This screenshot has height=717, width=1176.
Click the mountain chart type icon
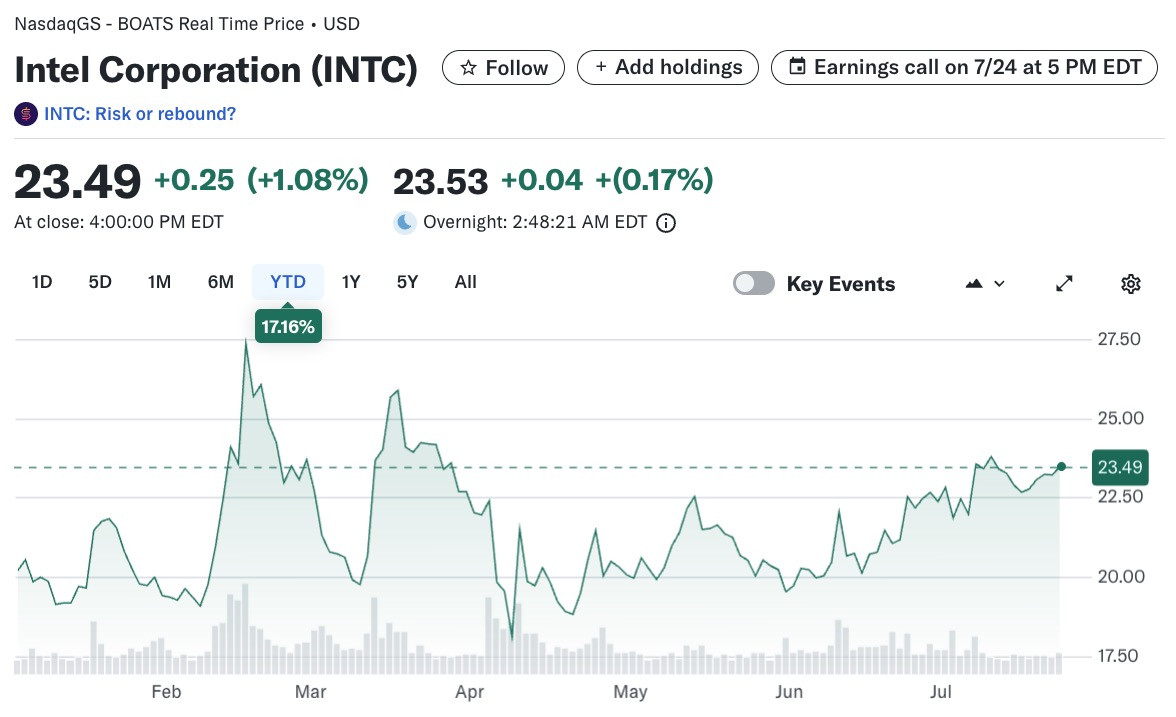[x=974, y=284]
